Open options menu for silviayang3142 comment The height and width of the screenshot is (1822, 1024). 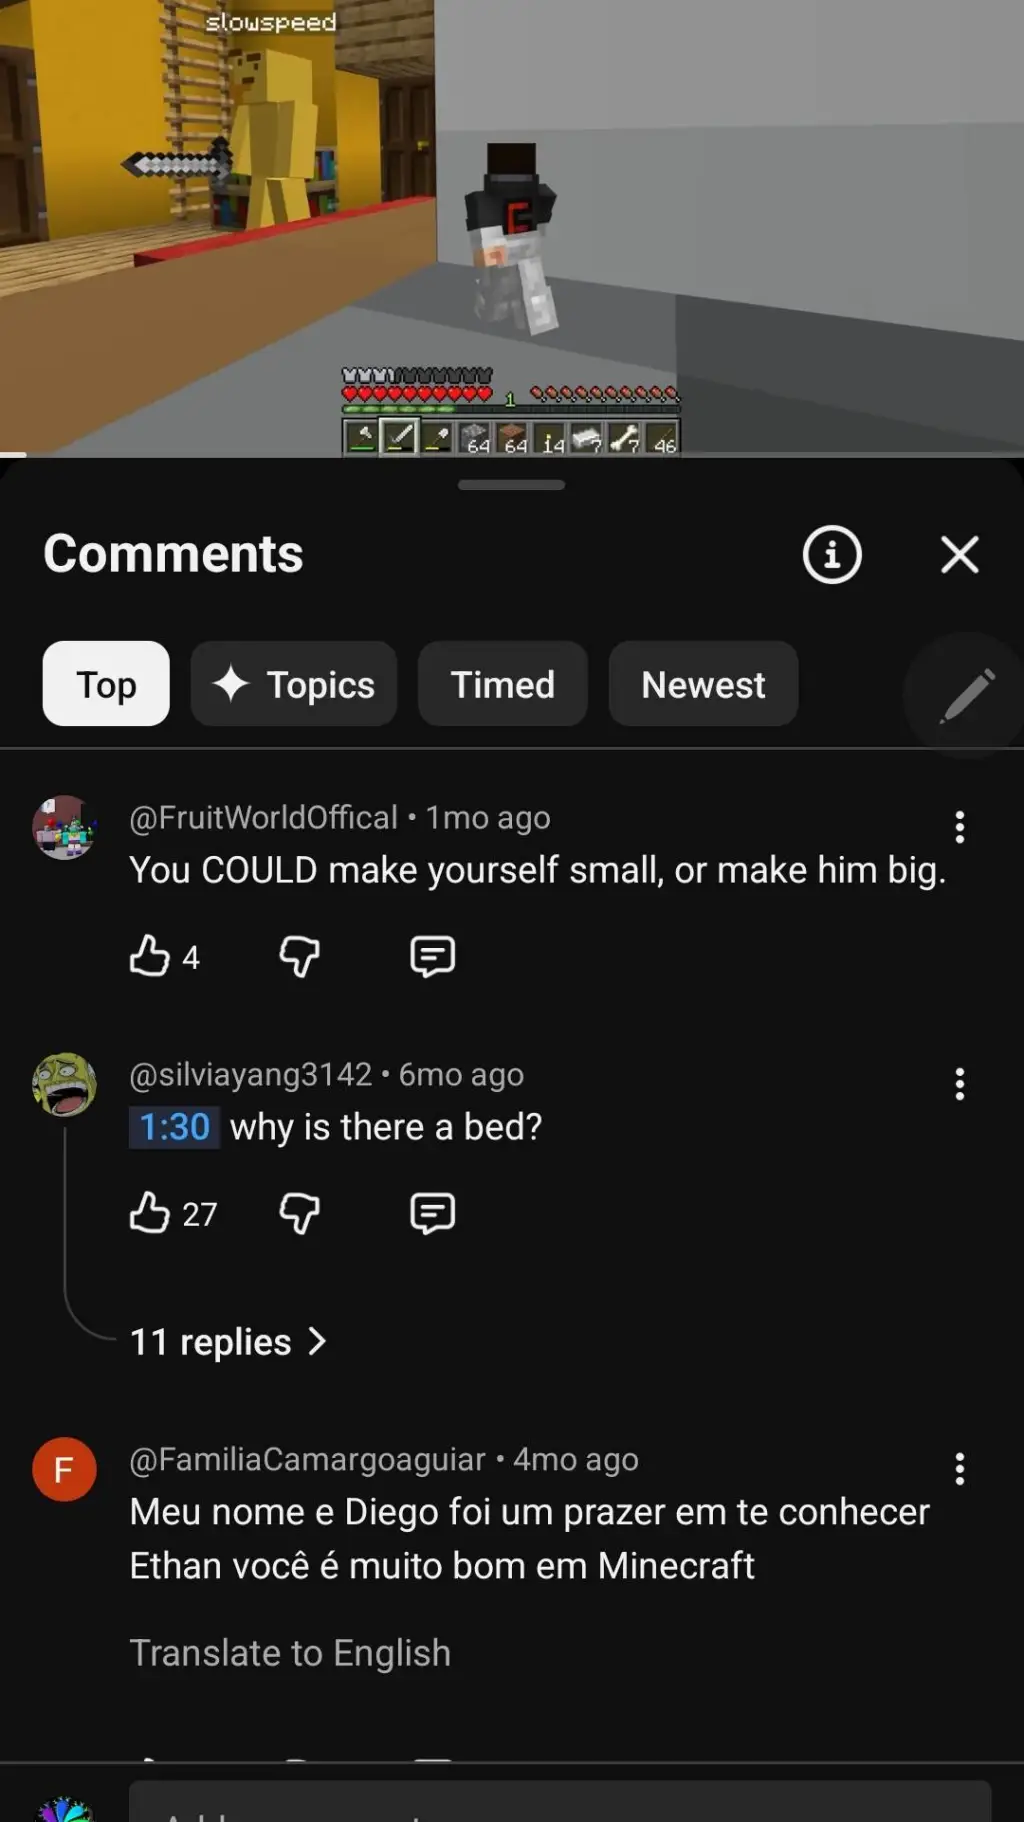point(959,1084)
